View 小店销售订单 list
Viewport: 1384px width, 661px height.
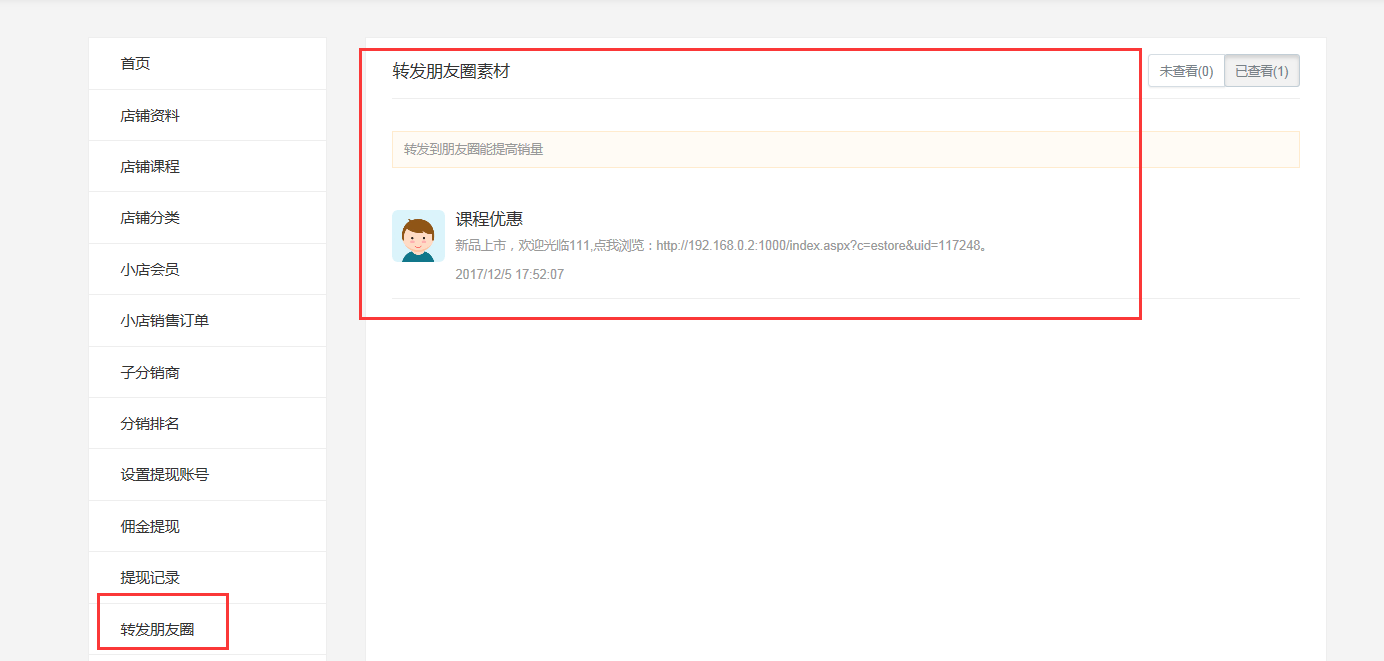tap(207, 321)
